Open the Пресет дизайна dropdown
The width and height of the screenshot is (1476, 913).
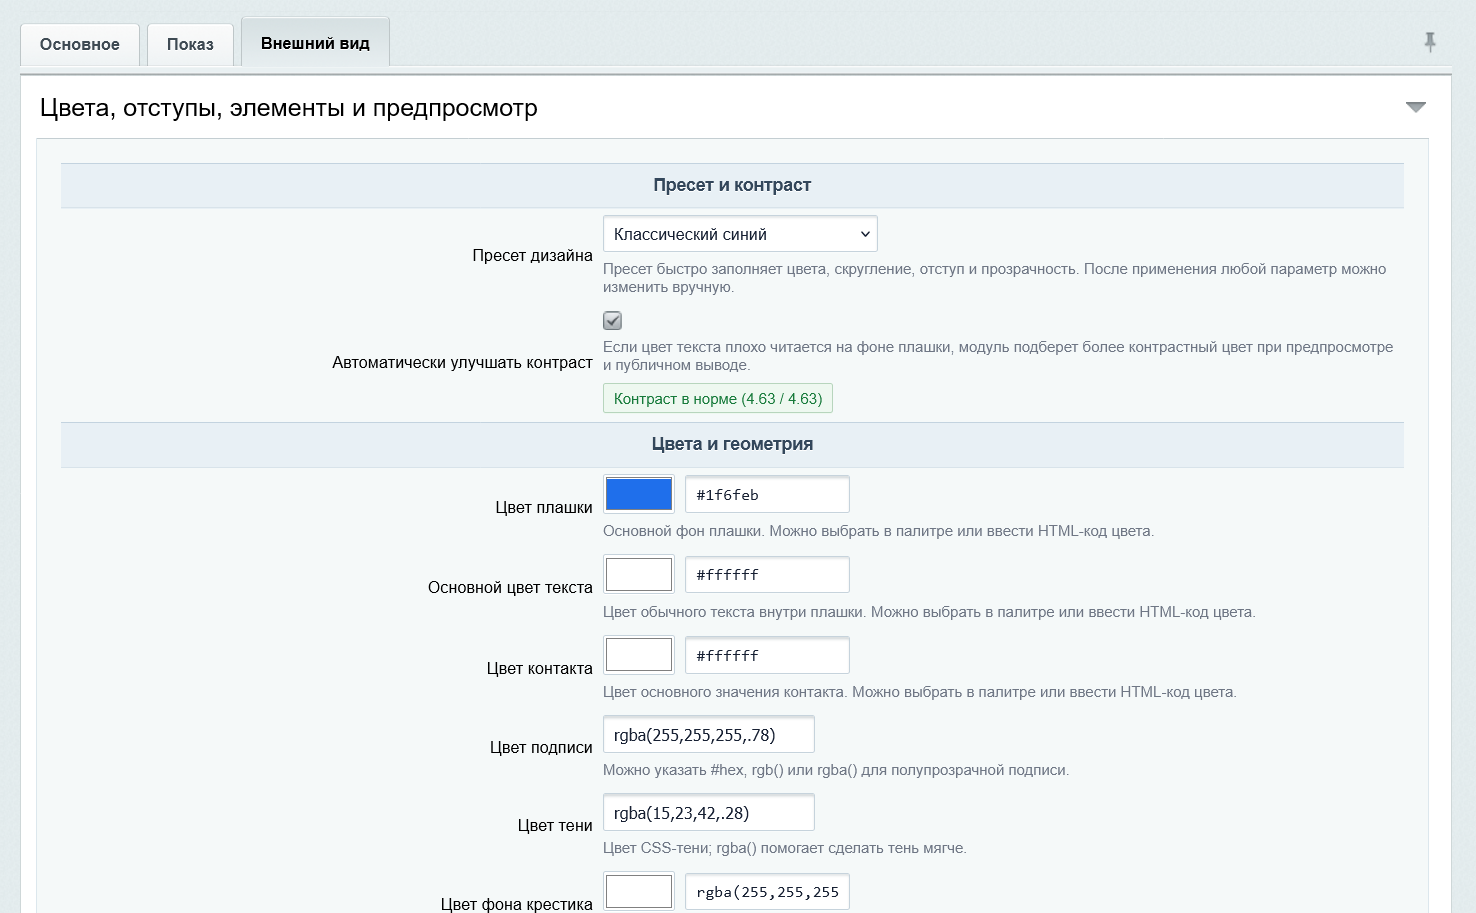[740, 234]
